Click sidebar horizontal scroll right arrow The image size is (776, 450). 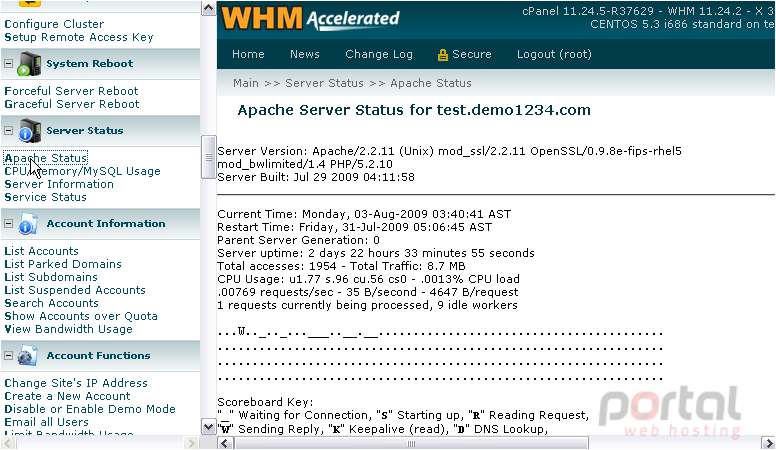[191, 443]
